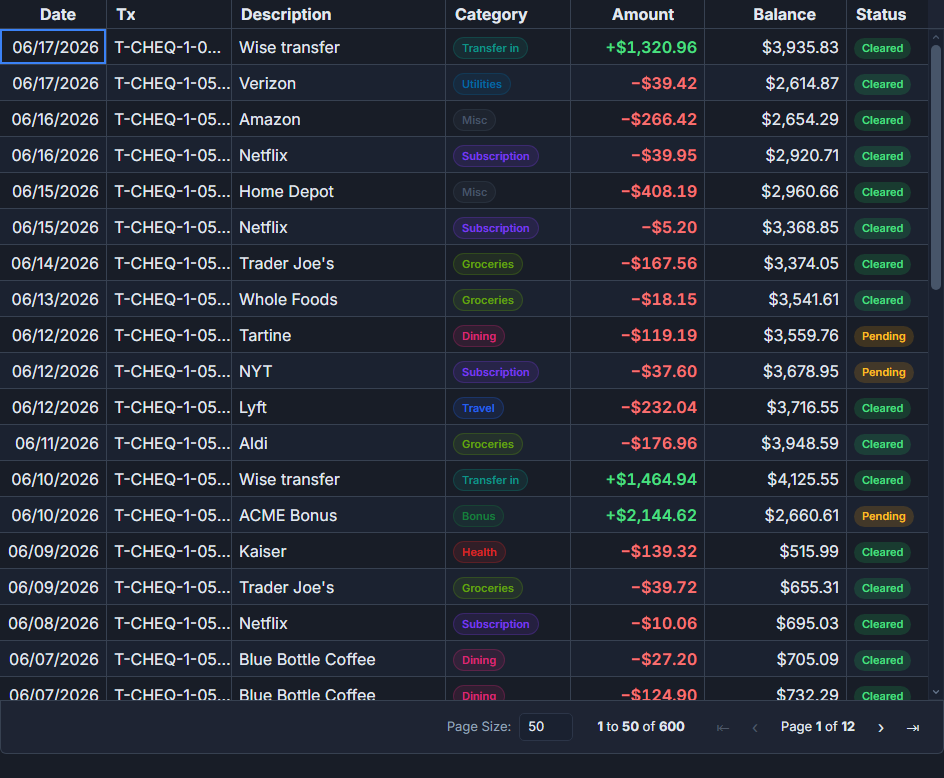
Task: Select the Aldi description cell
Action: (338, 443)
